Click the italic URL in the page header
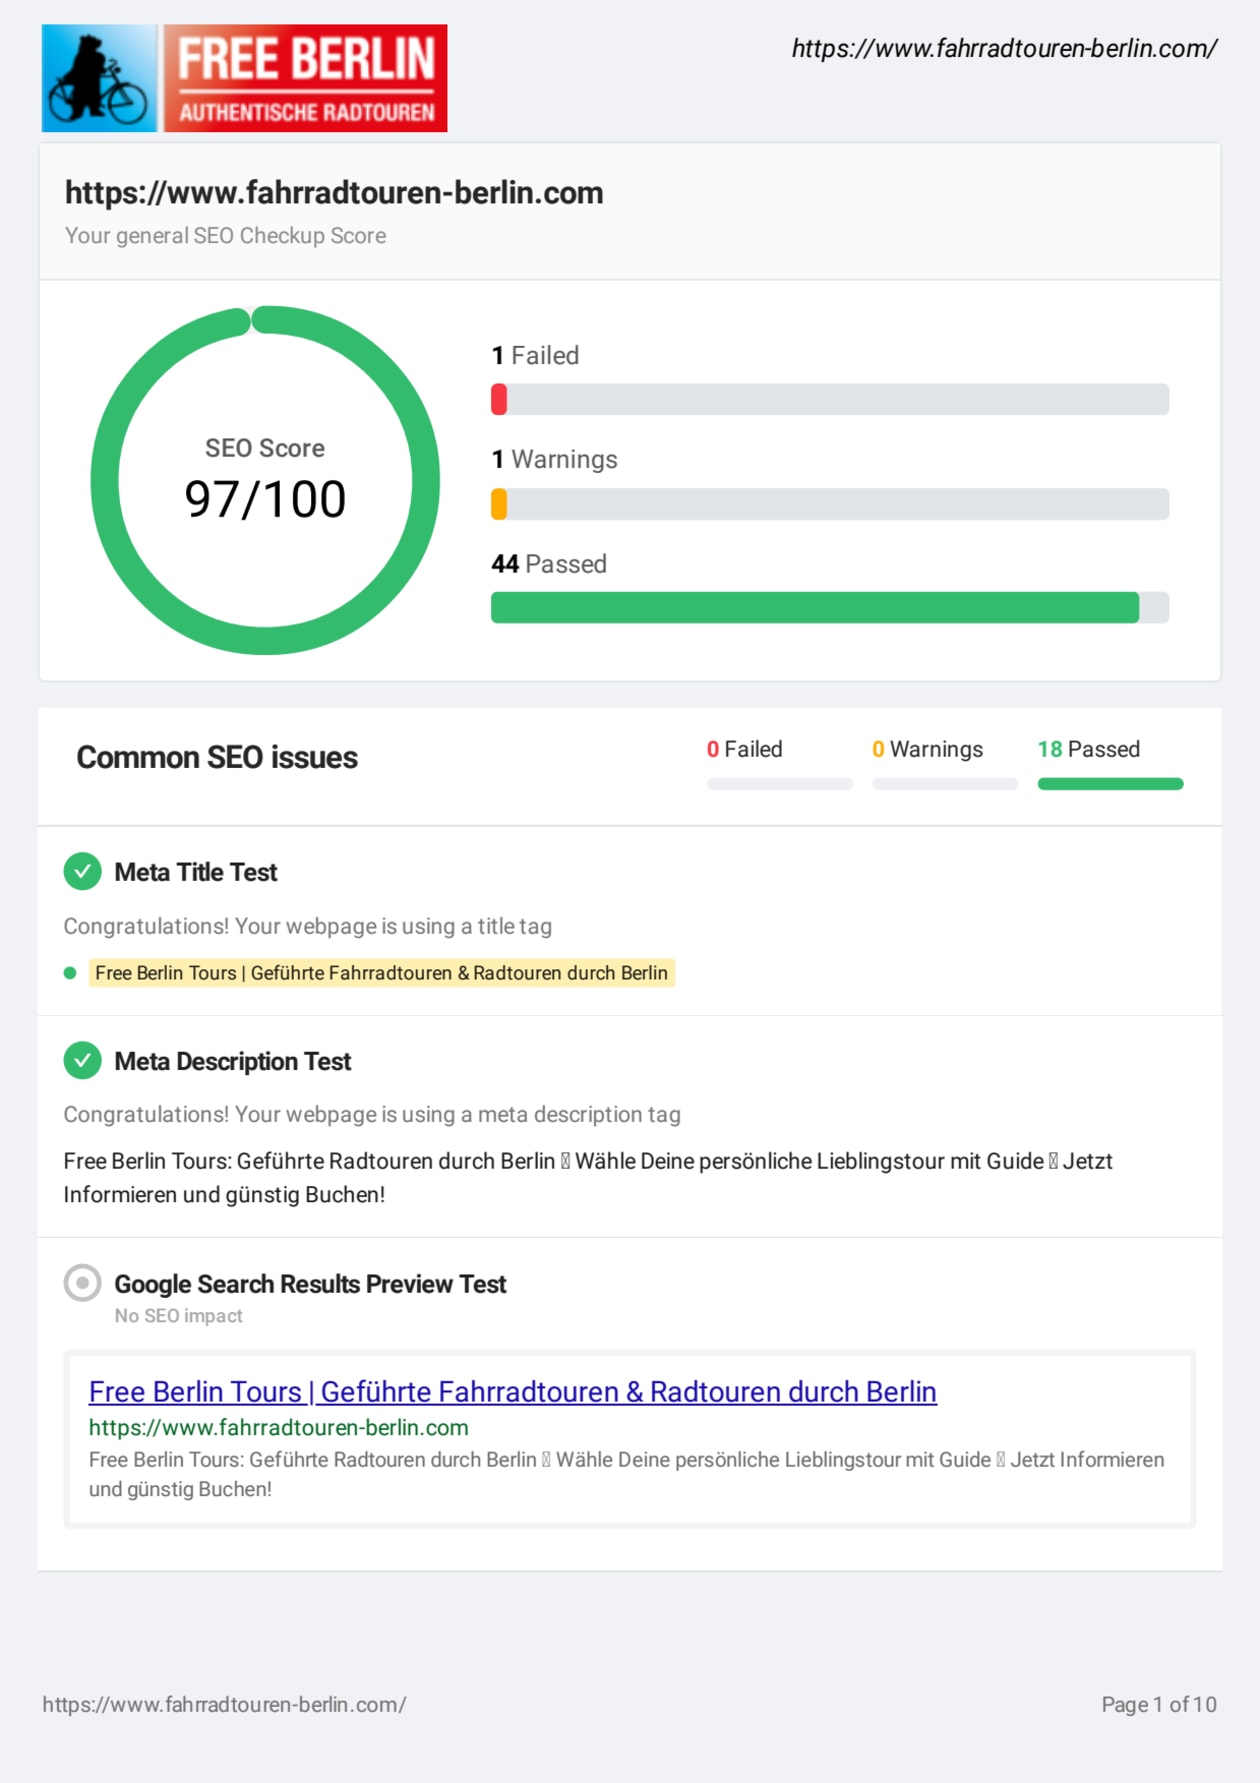The height and width of the screenshot is (1783, 1260). pos(1004,48)
